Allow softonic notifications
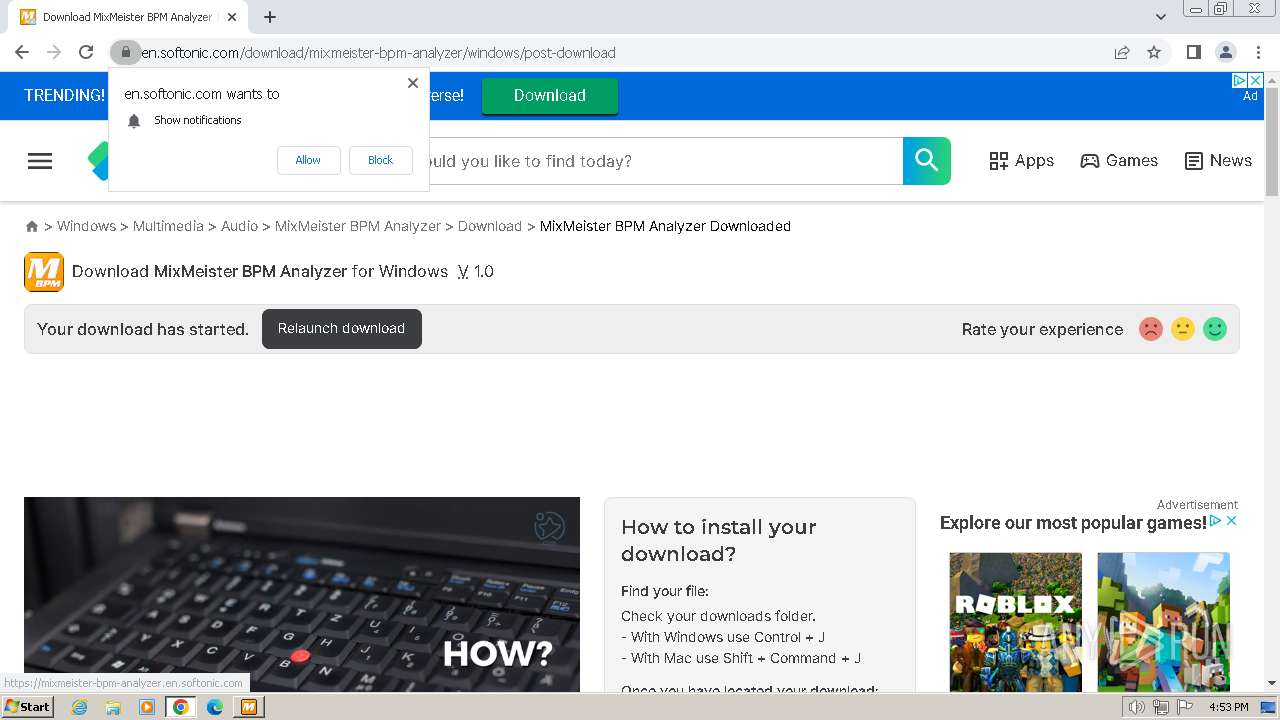Screen dimensions: 1280x720 click(308, 160)
